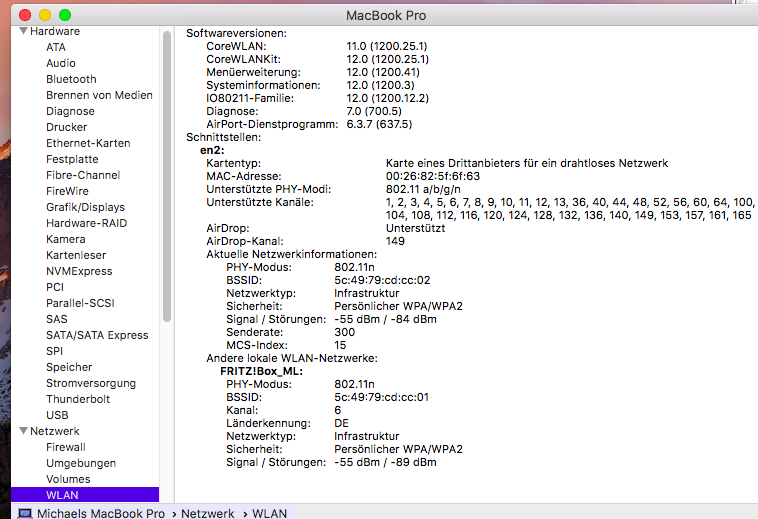Image resolution: width=758 pixels, height=519 pixels.
Task: Show Ethernet-Karten information
Action: pos(88,143)
